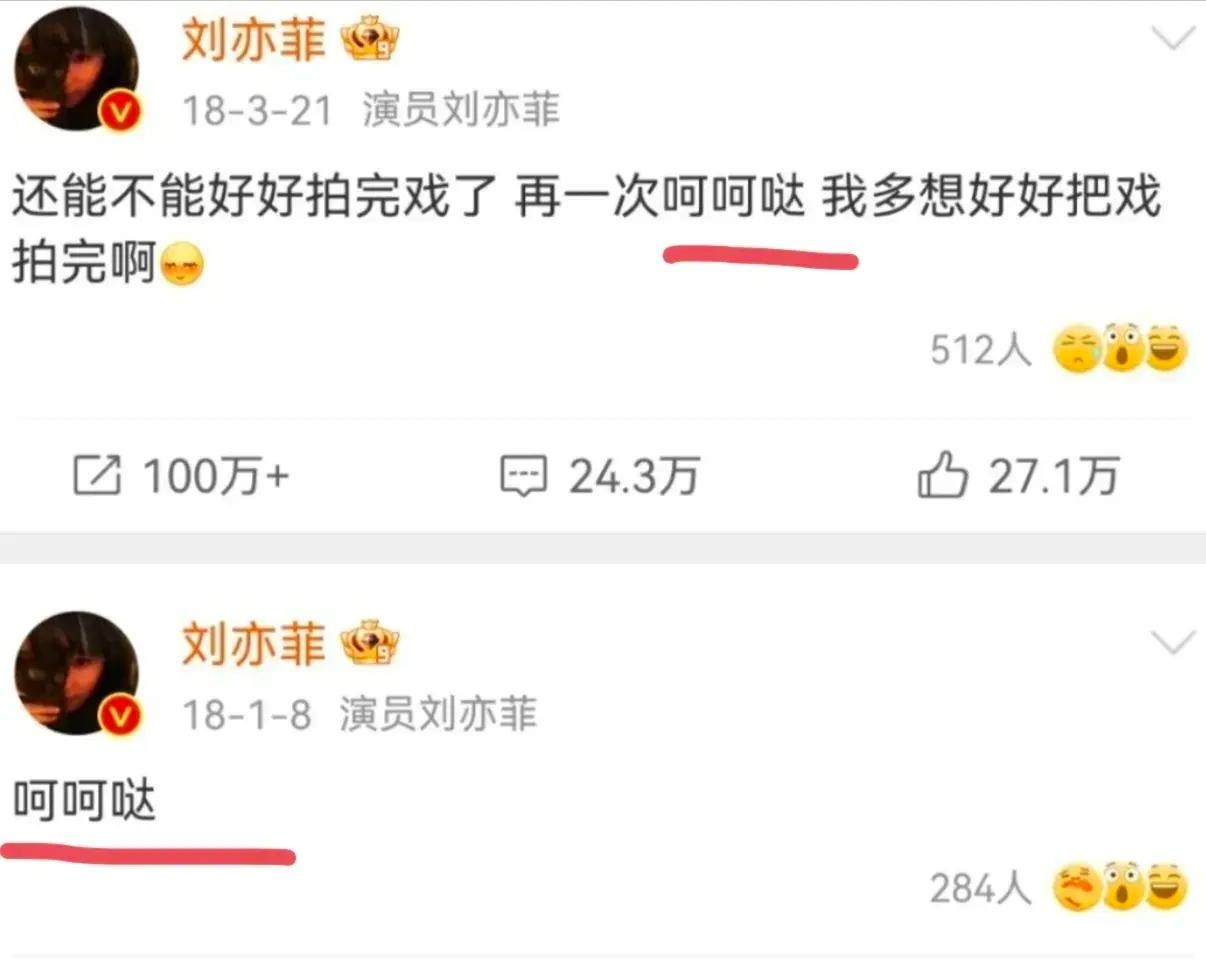View the 512人 reactions list

[x=981, y=351]
